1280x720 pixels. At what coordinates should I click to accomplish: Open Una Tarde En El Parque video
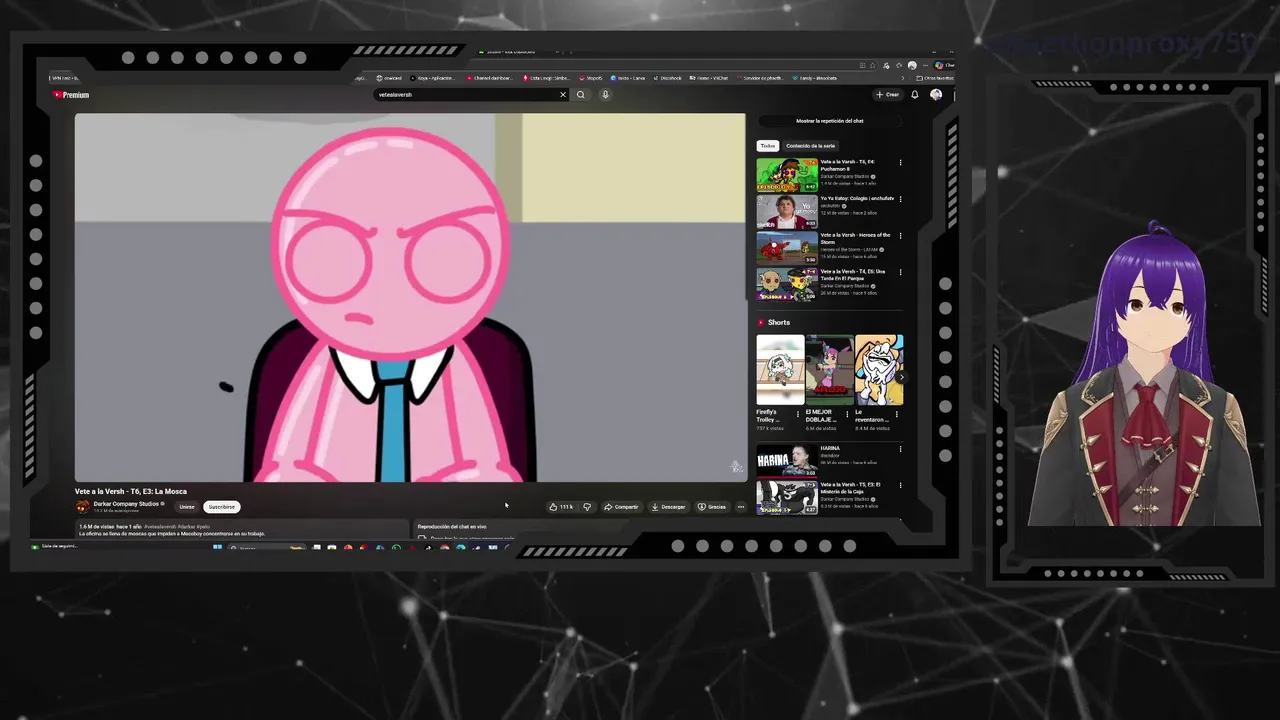786,284
